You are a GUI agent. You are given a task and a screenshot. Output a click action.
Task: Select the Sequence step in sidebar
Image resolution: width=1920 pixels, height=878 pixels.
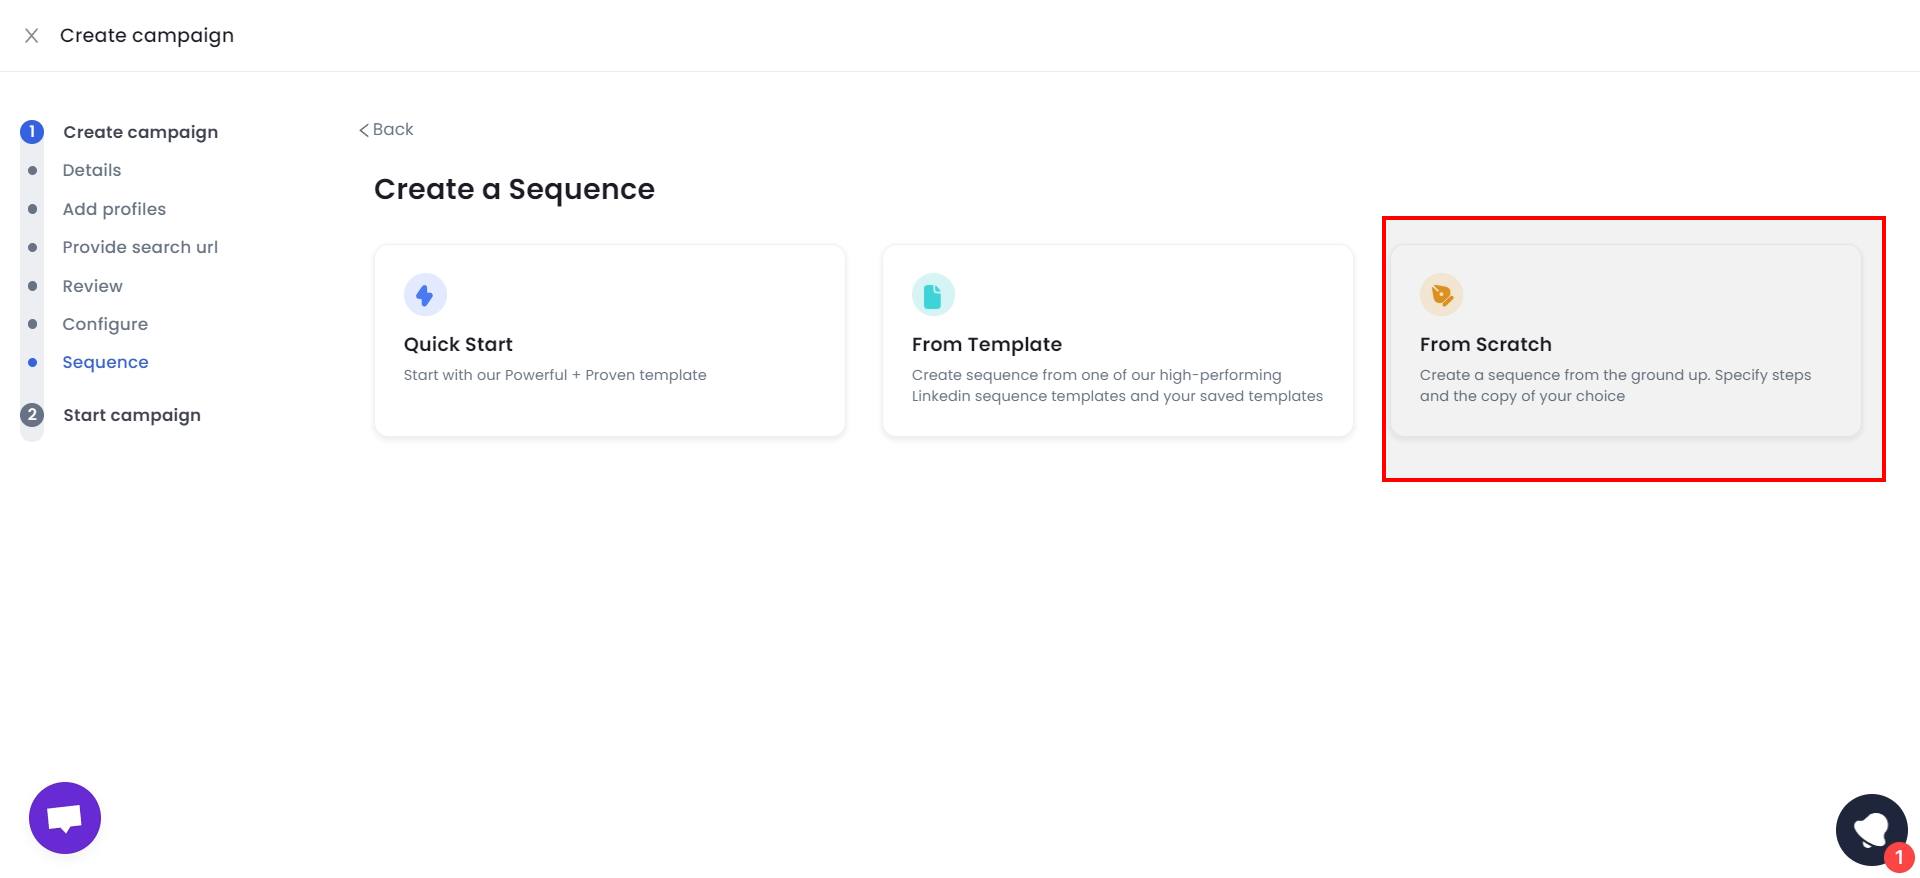tap(105, 362)
